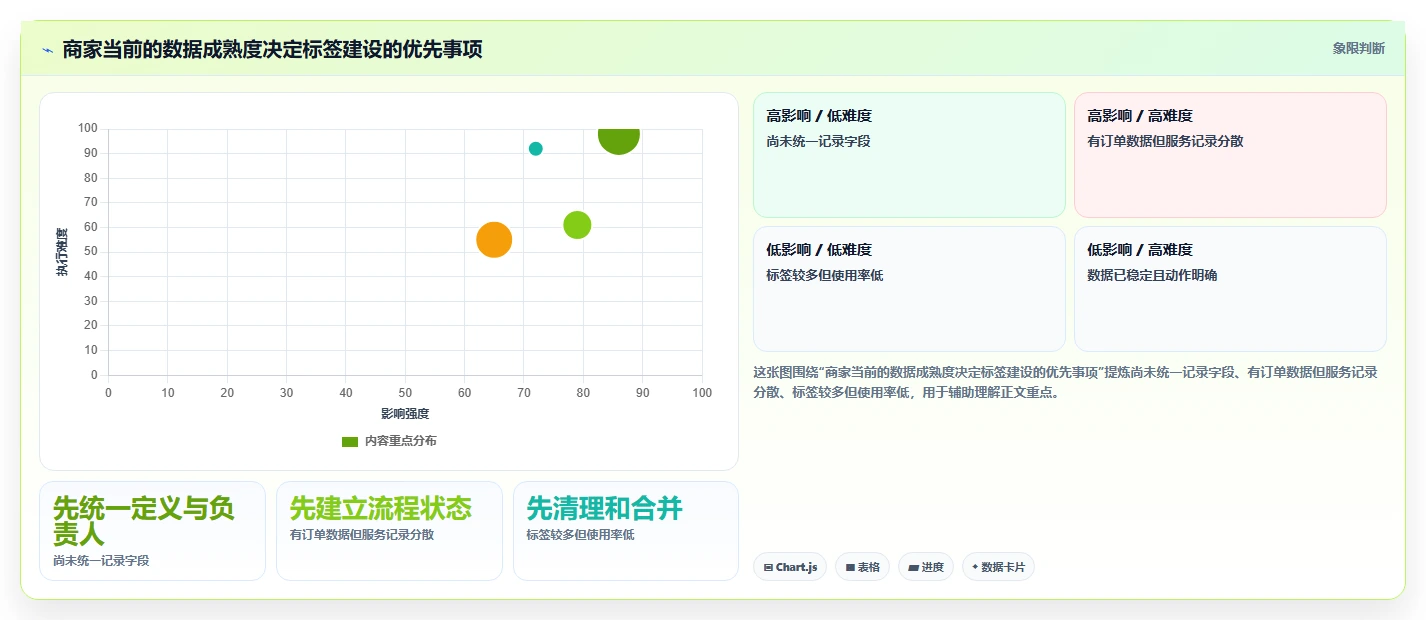Viewport: 1426px width, 620px height.
Task: Click the 进度 tag chip
Action: pos(926,567)
